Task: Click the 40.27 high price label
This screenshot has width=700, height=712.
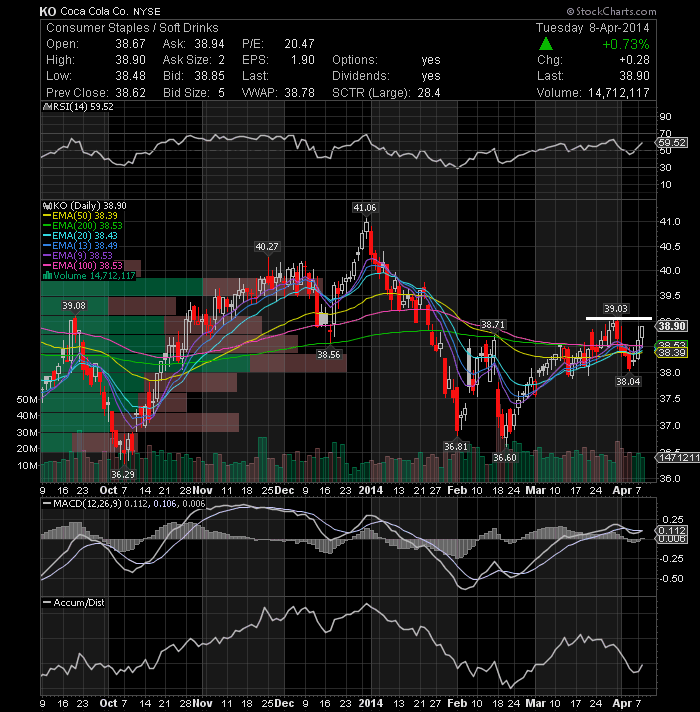Action: (x=267, y=247)
